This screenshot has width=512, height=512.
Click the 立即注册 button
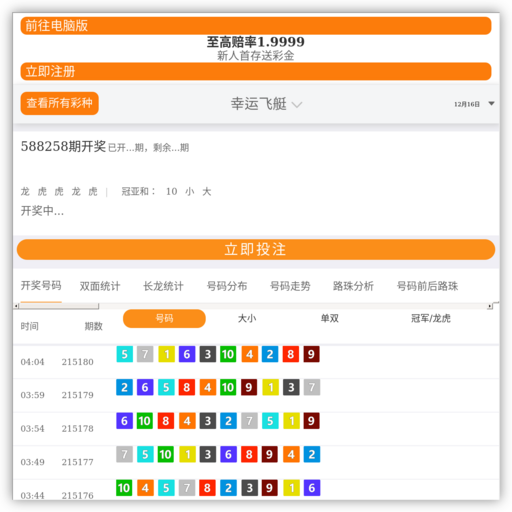tap(256, 71)
